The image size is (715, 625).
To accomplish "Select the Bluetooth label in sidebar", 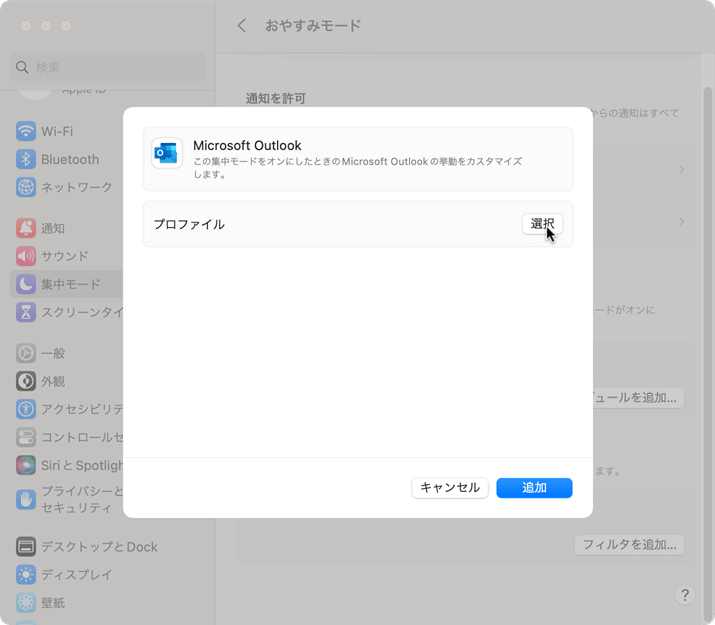I will [x=70, y=160].
